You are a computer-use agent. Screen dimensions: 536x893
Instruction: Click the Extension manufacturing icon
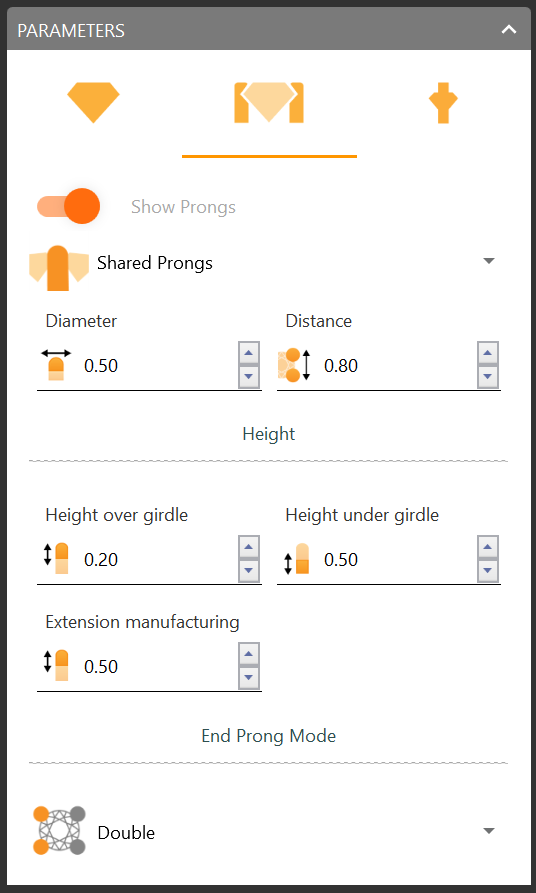pyautogui.click(x=56, y=666)
